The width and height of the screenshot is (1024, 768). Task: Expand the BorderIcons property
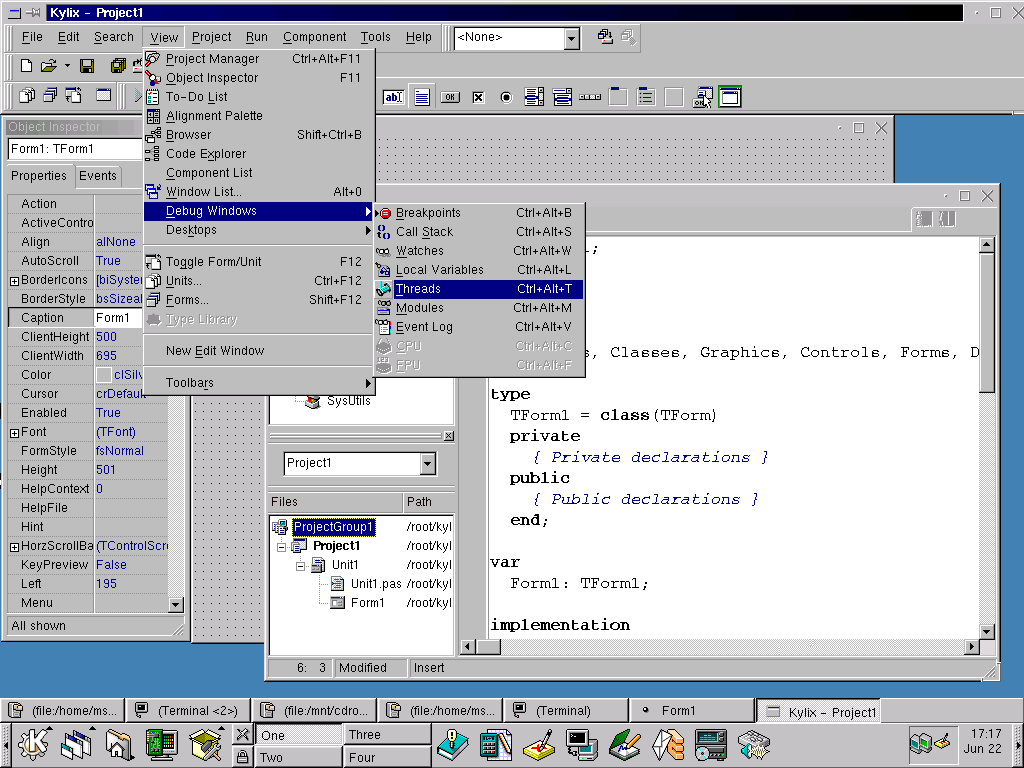point(14,281)
